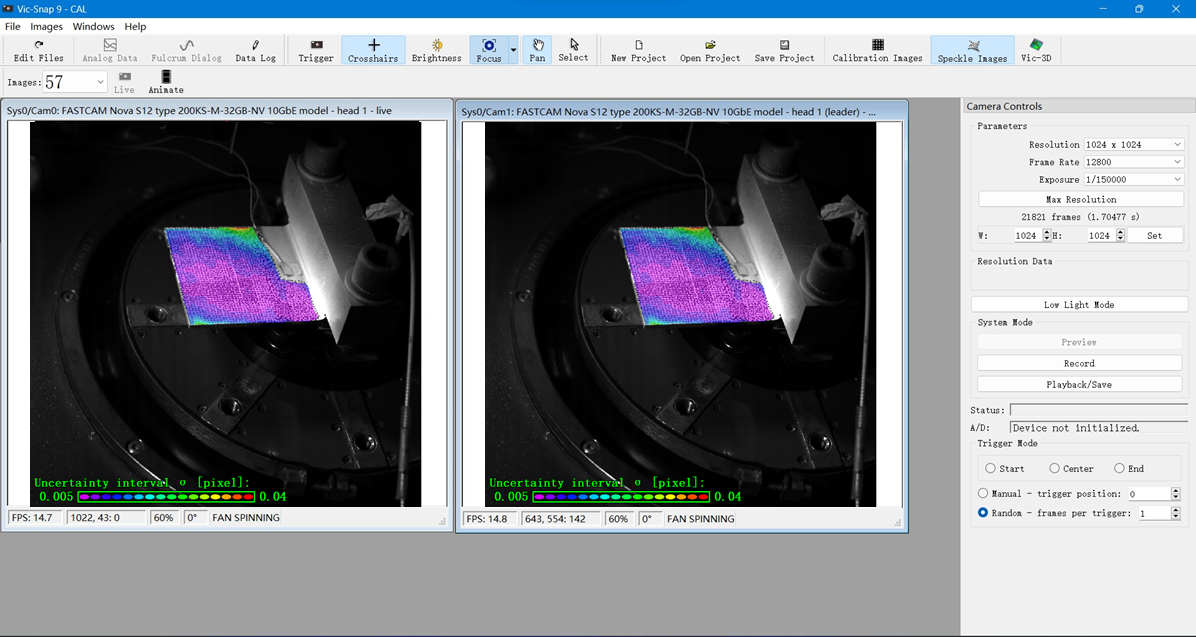Open the Images menu

46,27
